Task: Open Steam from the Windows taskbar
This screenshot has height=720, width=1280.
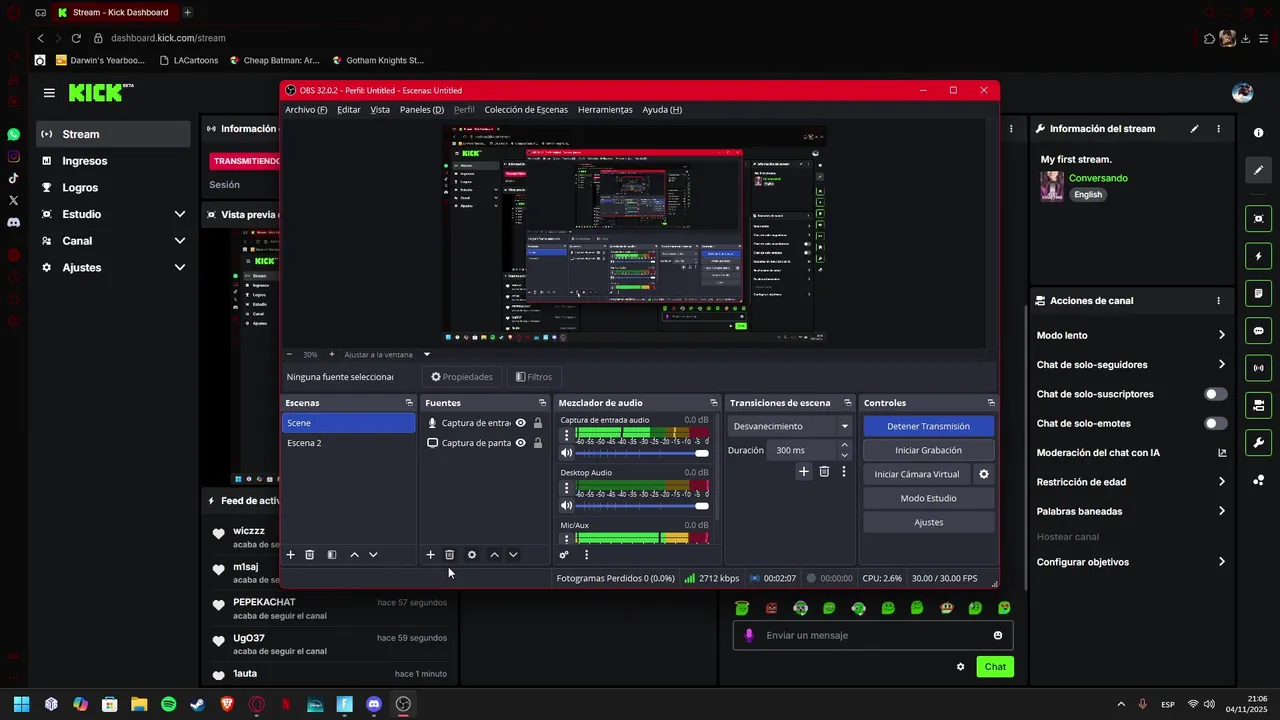Action: coord(198,704)
